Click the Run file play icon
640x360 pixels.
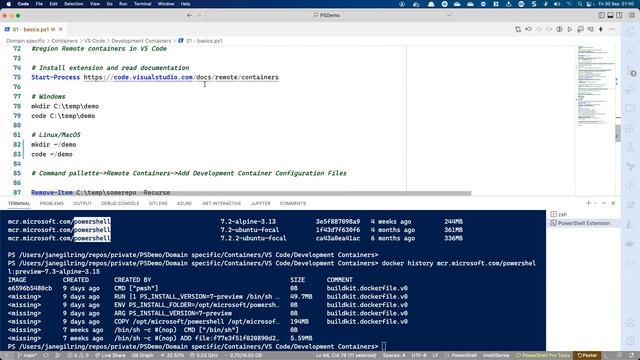click(x=570, y=29)
